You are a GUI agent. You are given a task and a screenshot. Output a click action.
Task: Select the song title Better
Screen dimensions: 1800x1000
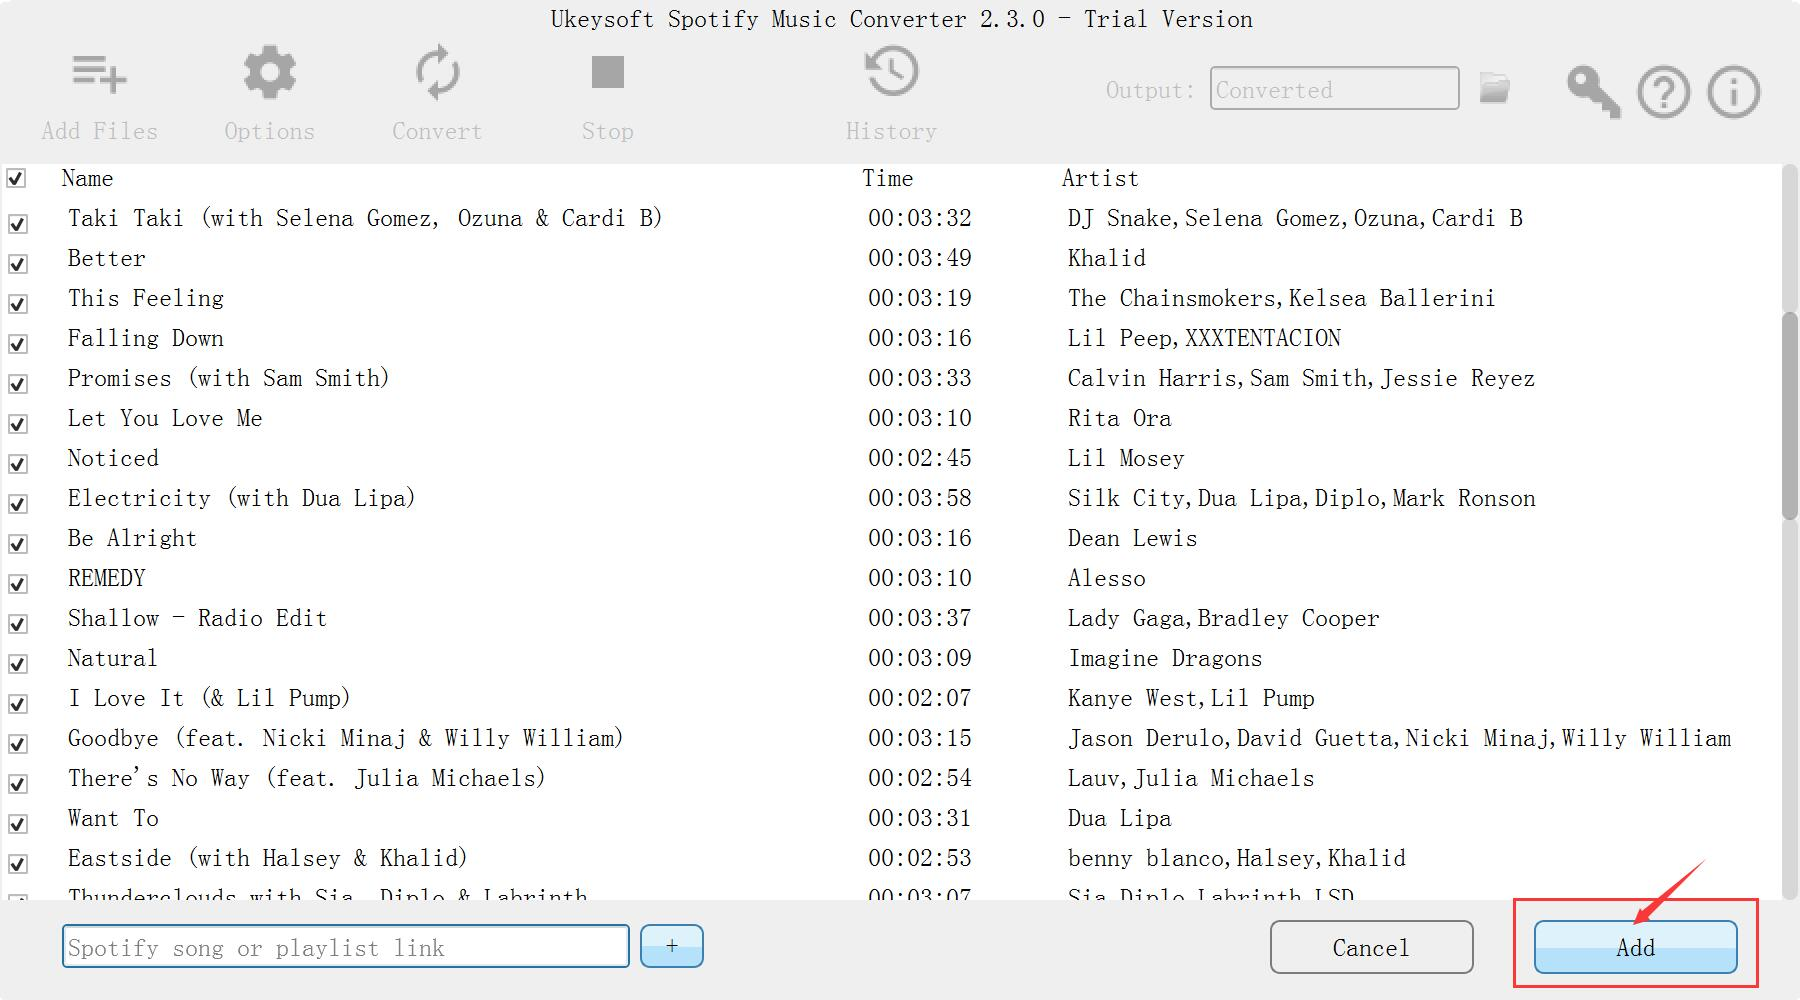(107, 258)
